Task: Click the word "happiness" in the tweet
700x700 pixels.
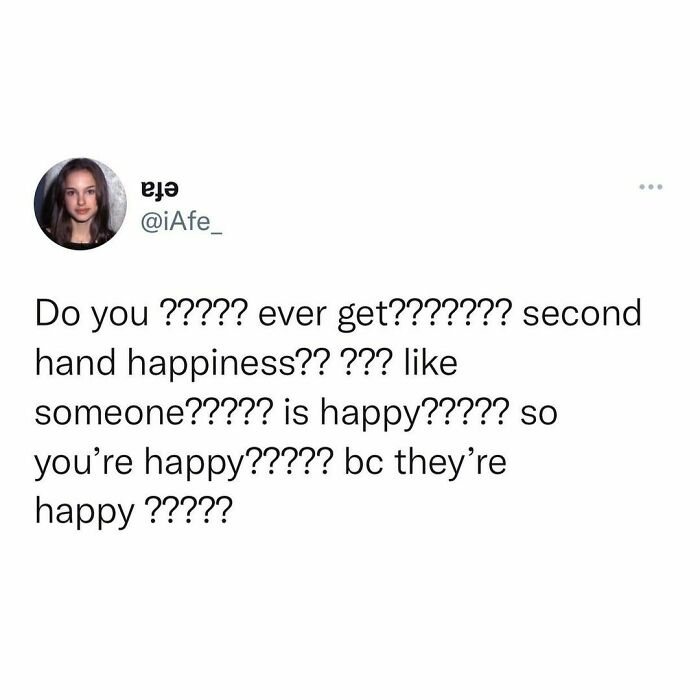Action: (215, 365)
